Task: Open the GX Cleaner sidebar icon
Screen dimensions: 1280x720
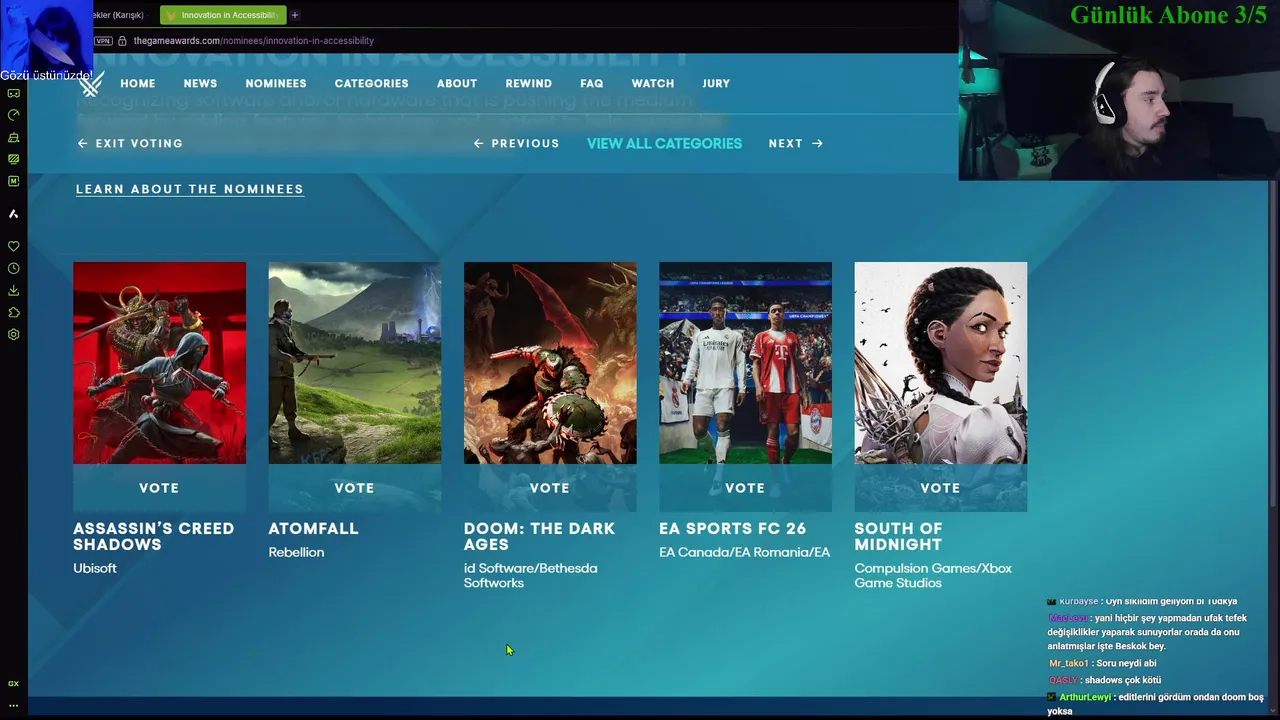Action: pyautogui.click(x=13, y=137)
